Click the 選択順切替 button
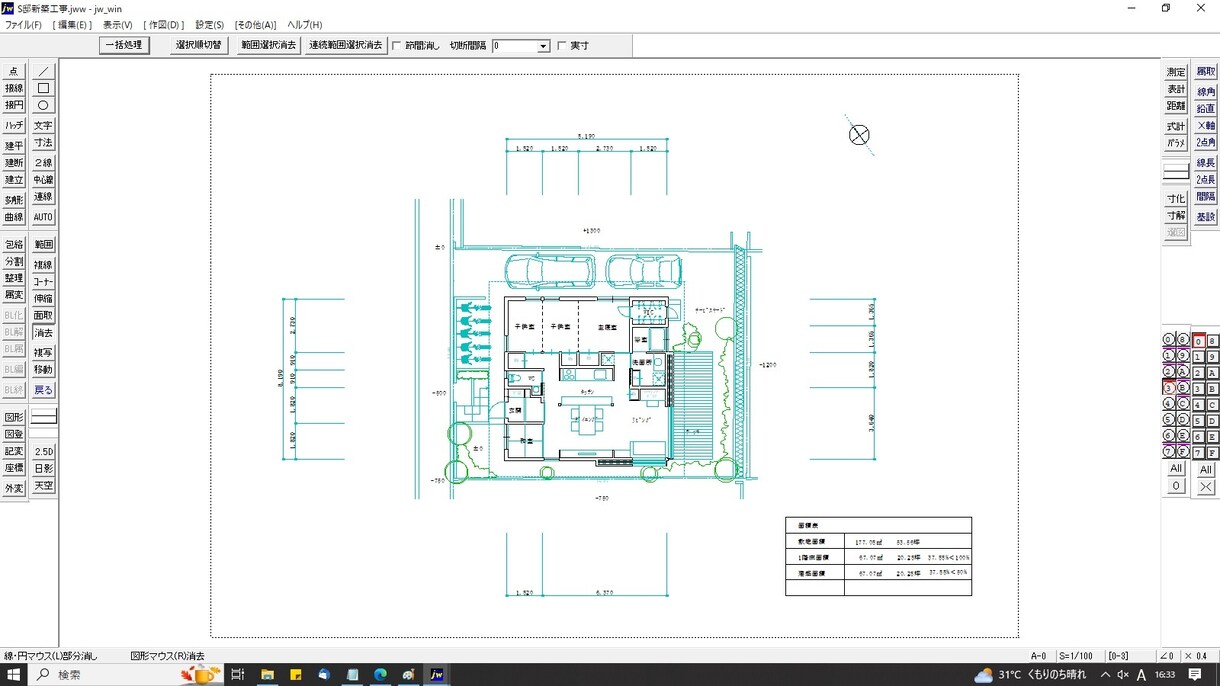 click(x=198, y=45)
